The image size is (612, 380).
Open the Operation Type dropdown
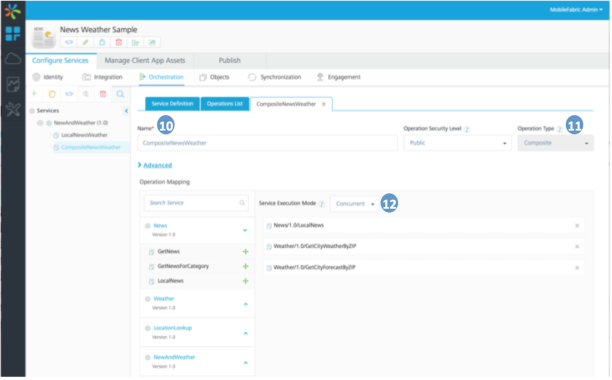[555, 143]
